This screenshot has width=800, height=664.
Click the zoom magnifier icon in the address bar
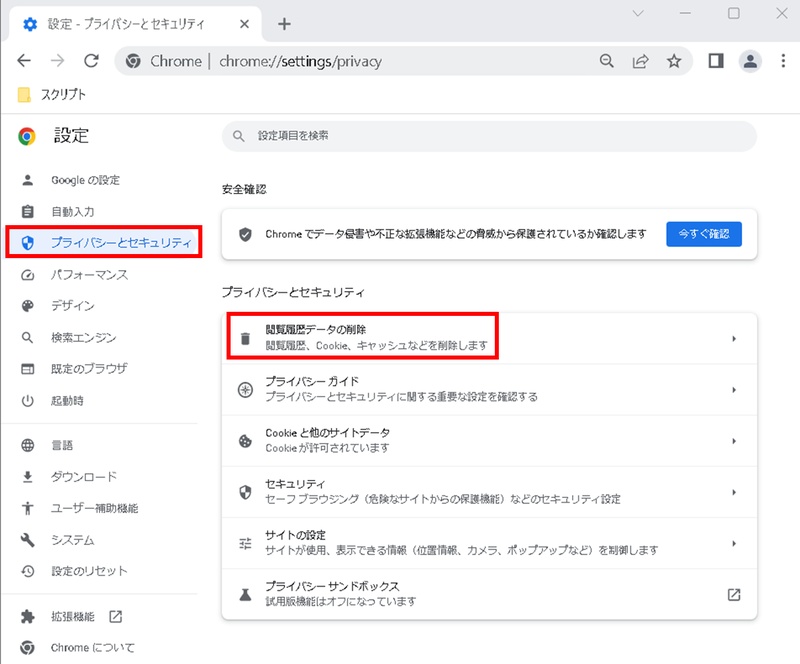pos(607,61)
